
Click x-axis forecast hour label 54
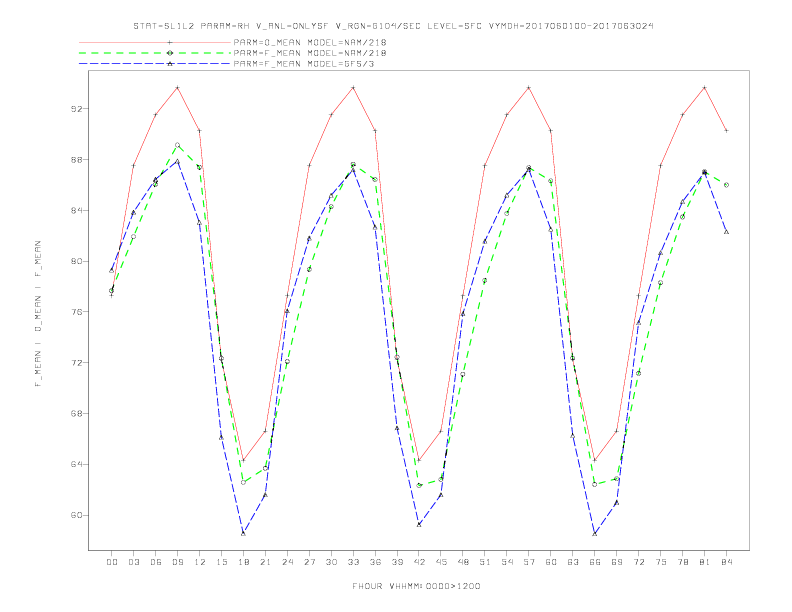coord(507,562)
